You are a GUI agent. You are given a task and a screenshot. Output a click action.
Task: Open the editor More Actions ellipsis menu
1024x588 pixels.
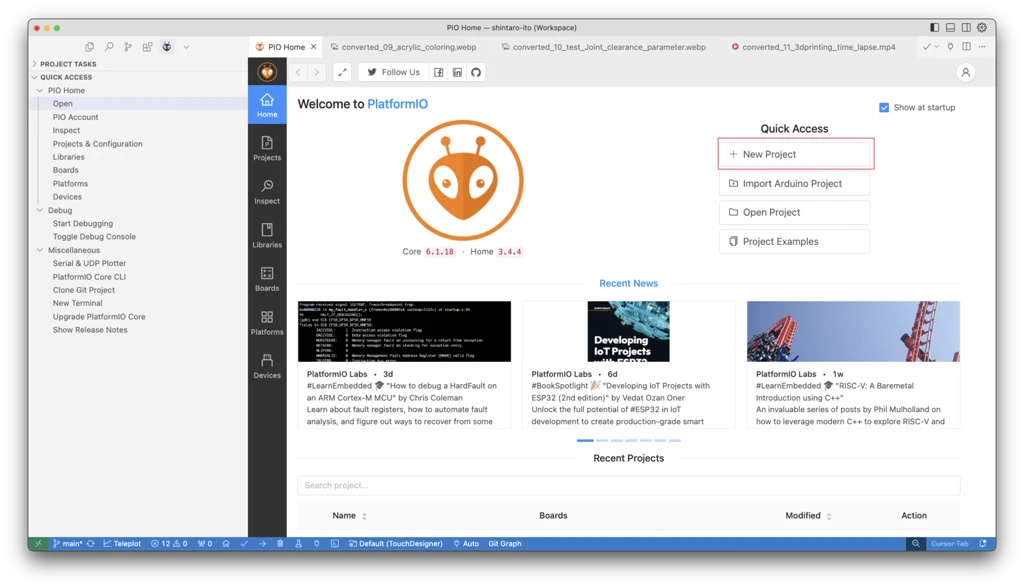982,47
